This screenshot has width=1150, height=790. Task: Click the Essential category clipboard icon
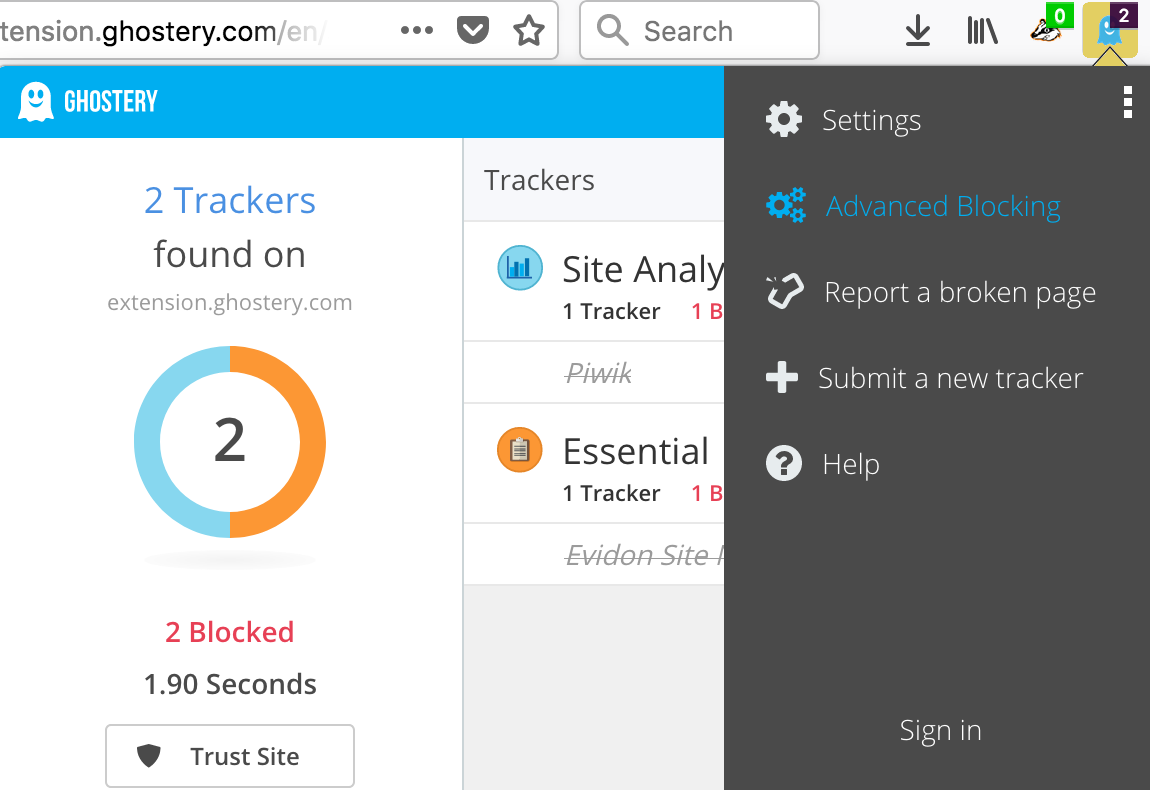tap(519, 450)
